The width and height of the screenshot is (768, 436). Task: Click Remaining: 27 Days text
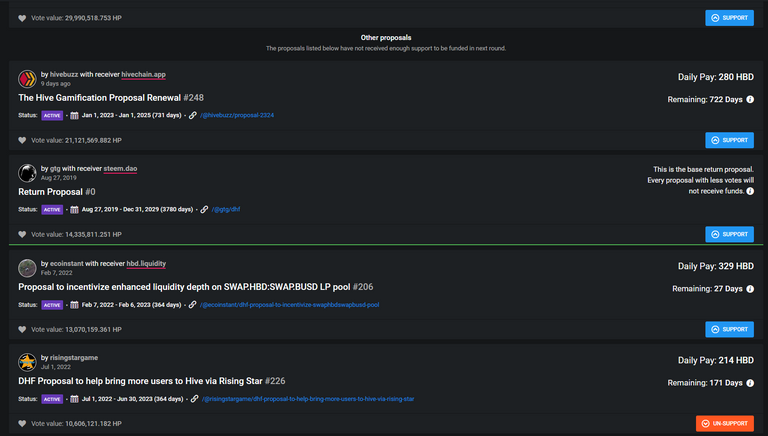coord(707,289)
